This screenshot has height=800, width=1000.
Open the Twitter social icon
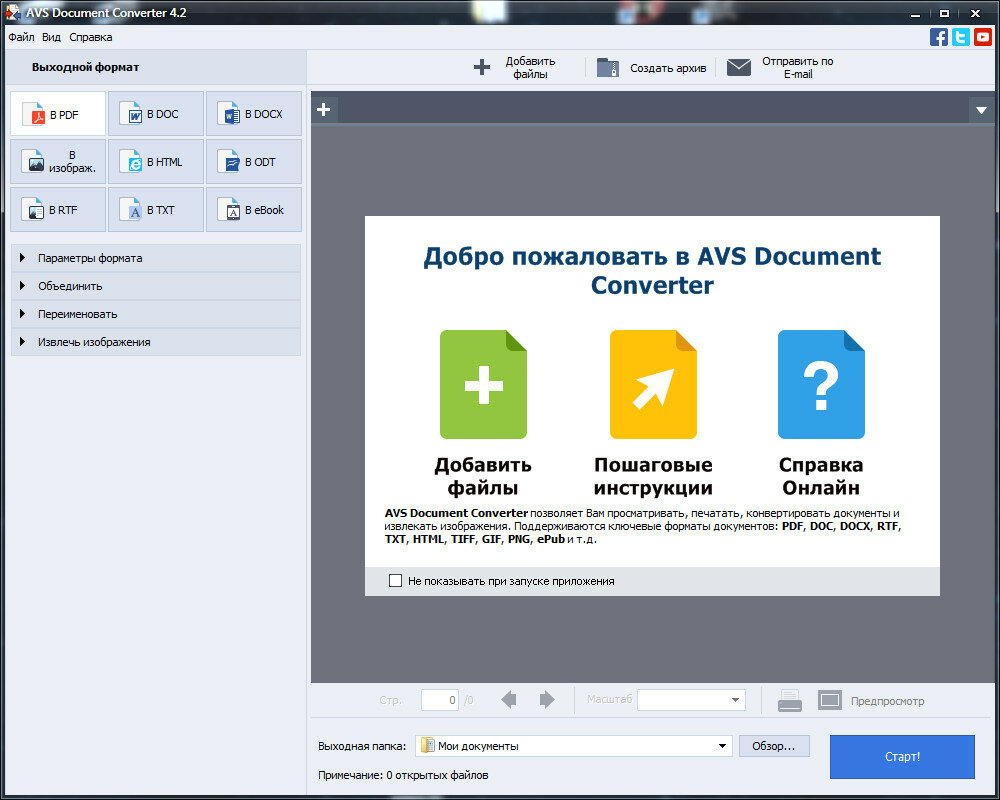point(960,37)
